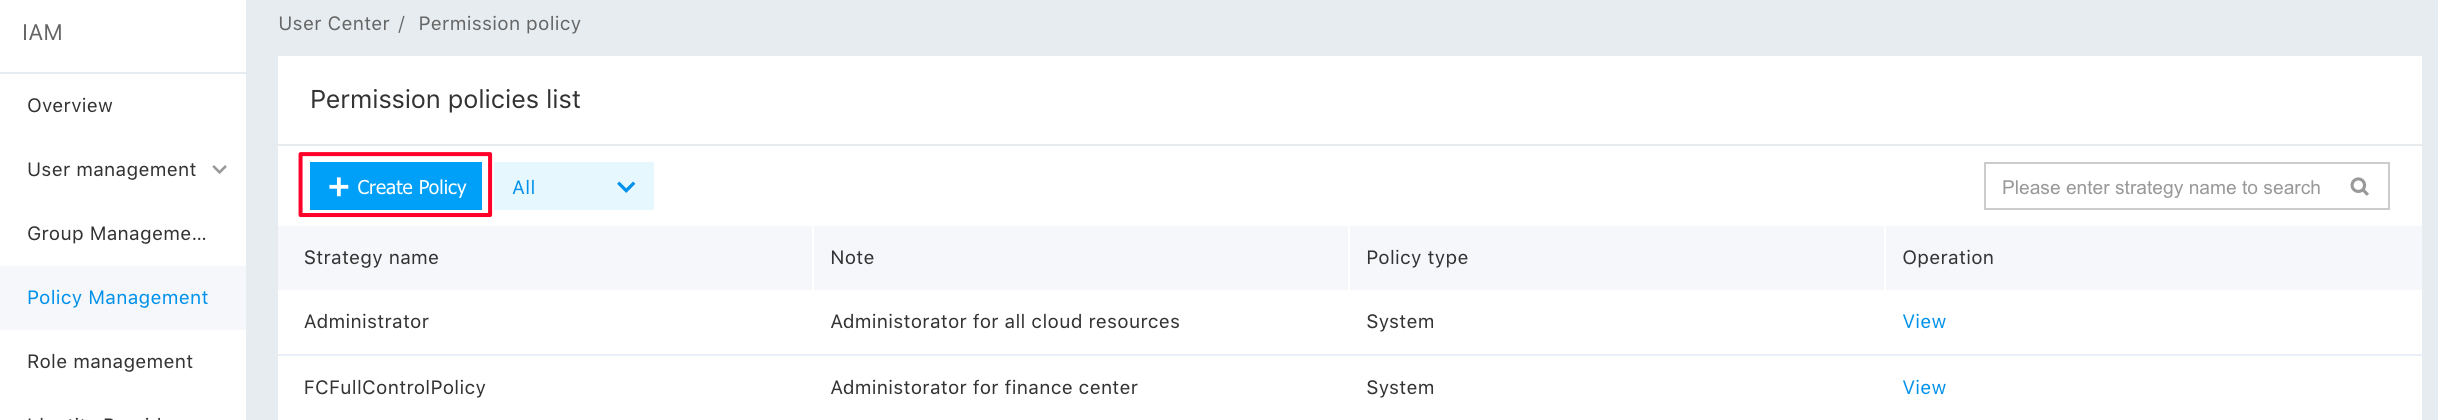The height and width of the screenshot is (420, 2438).
Task: Click the search magnifier icon
Action: 2359,187
